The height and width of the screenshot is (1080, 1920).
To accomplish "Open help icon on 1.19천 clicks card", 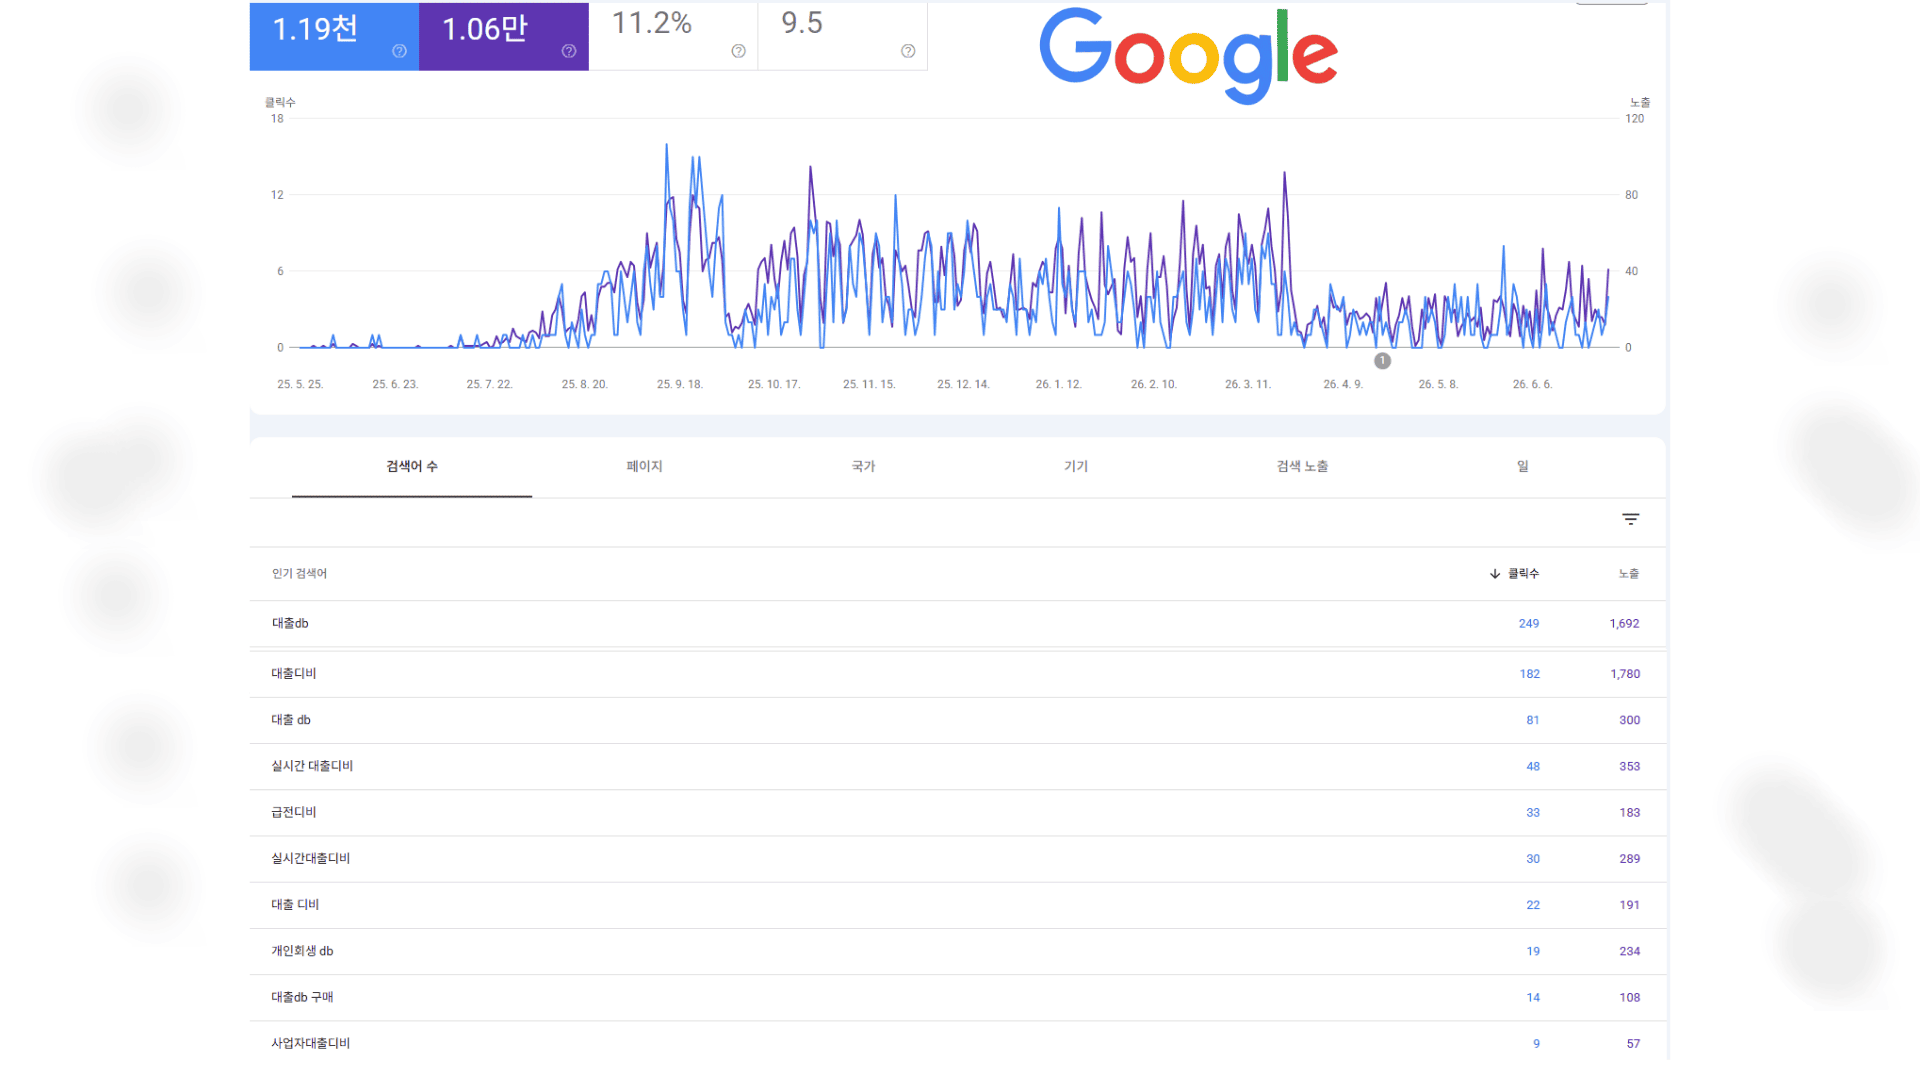I will 399,51.
